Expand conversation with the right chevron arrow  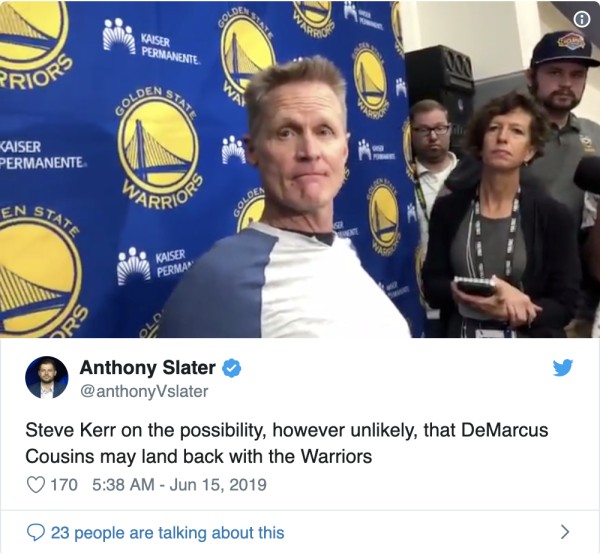click(x=564, y=532)
